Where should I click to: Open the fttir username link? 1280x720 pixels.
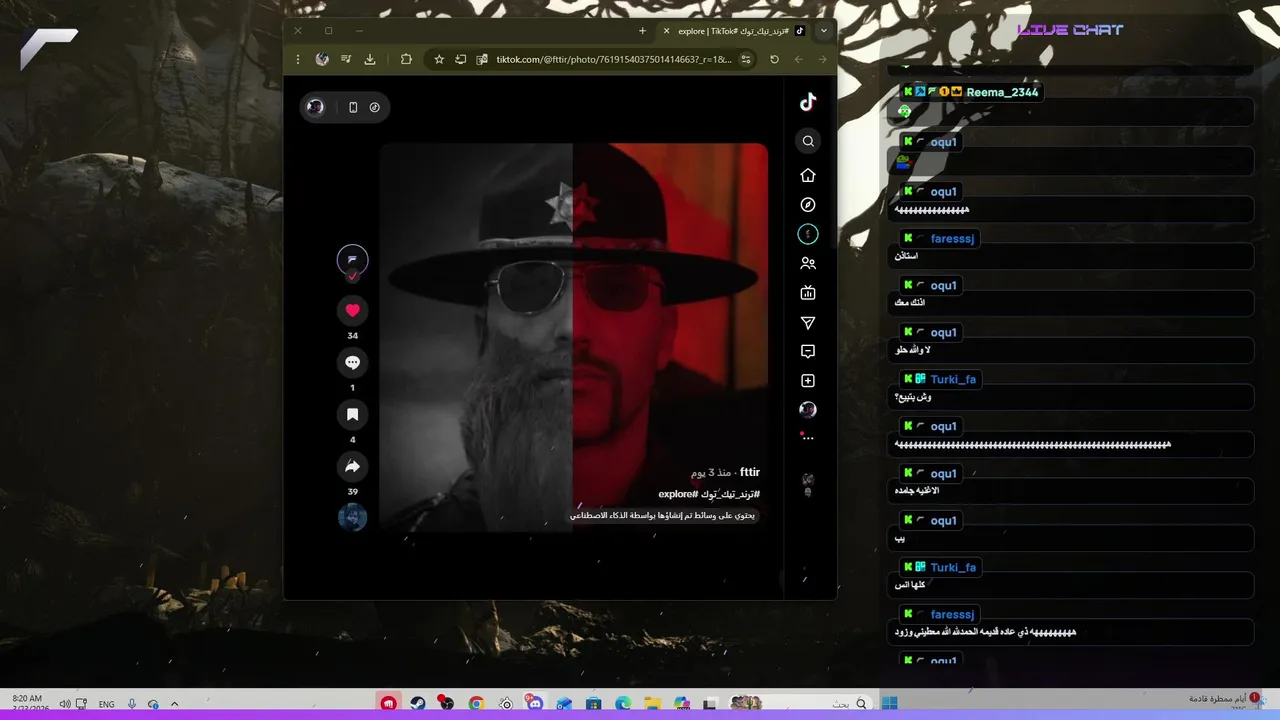750,472
